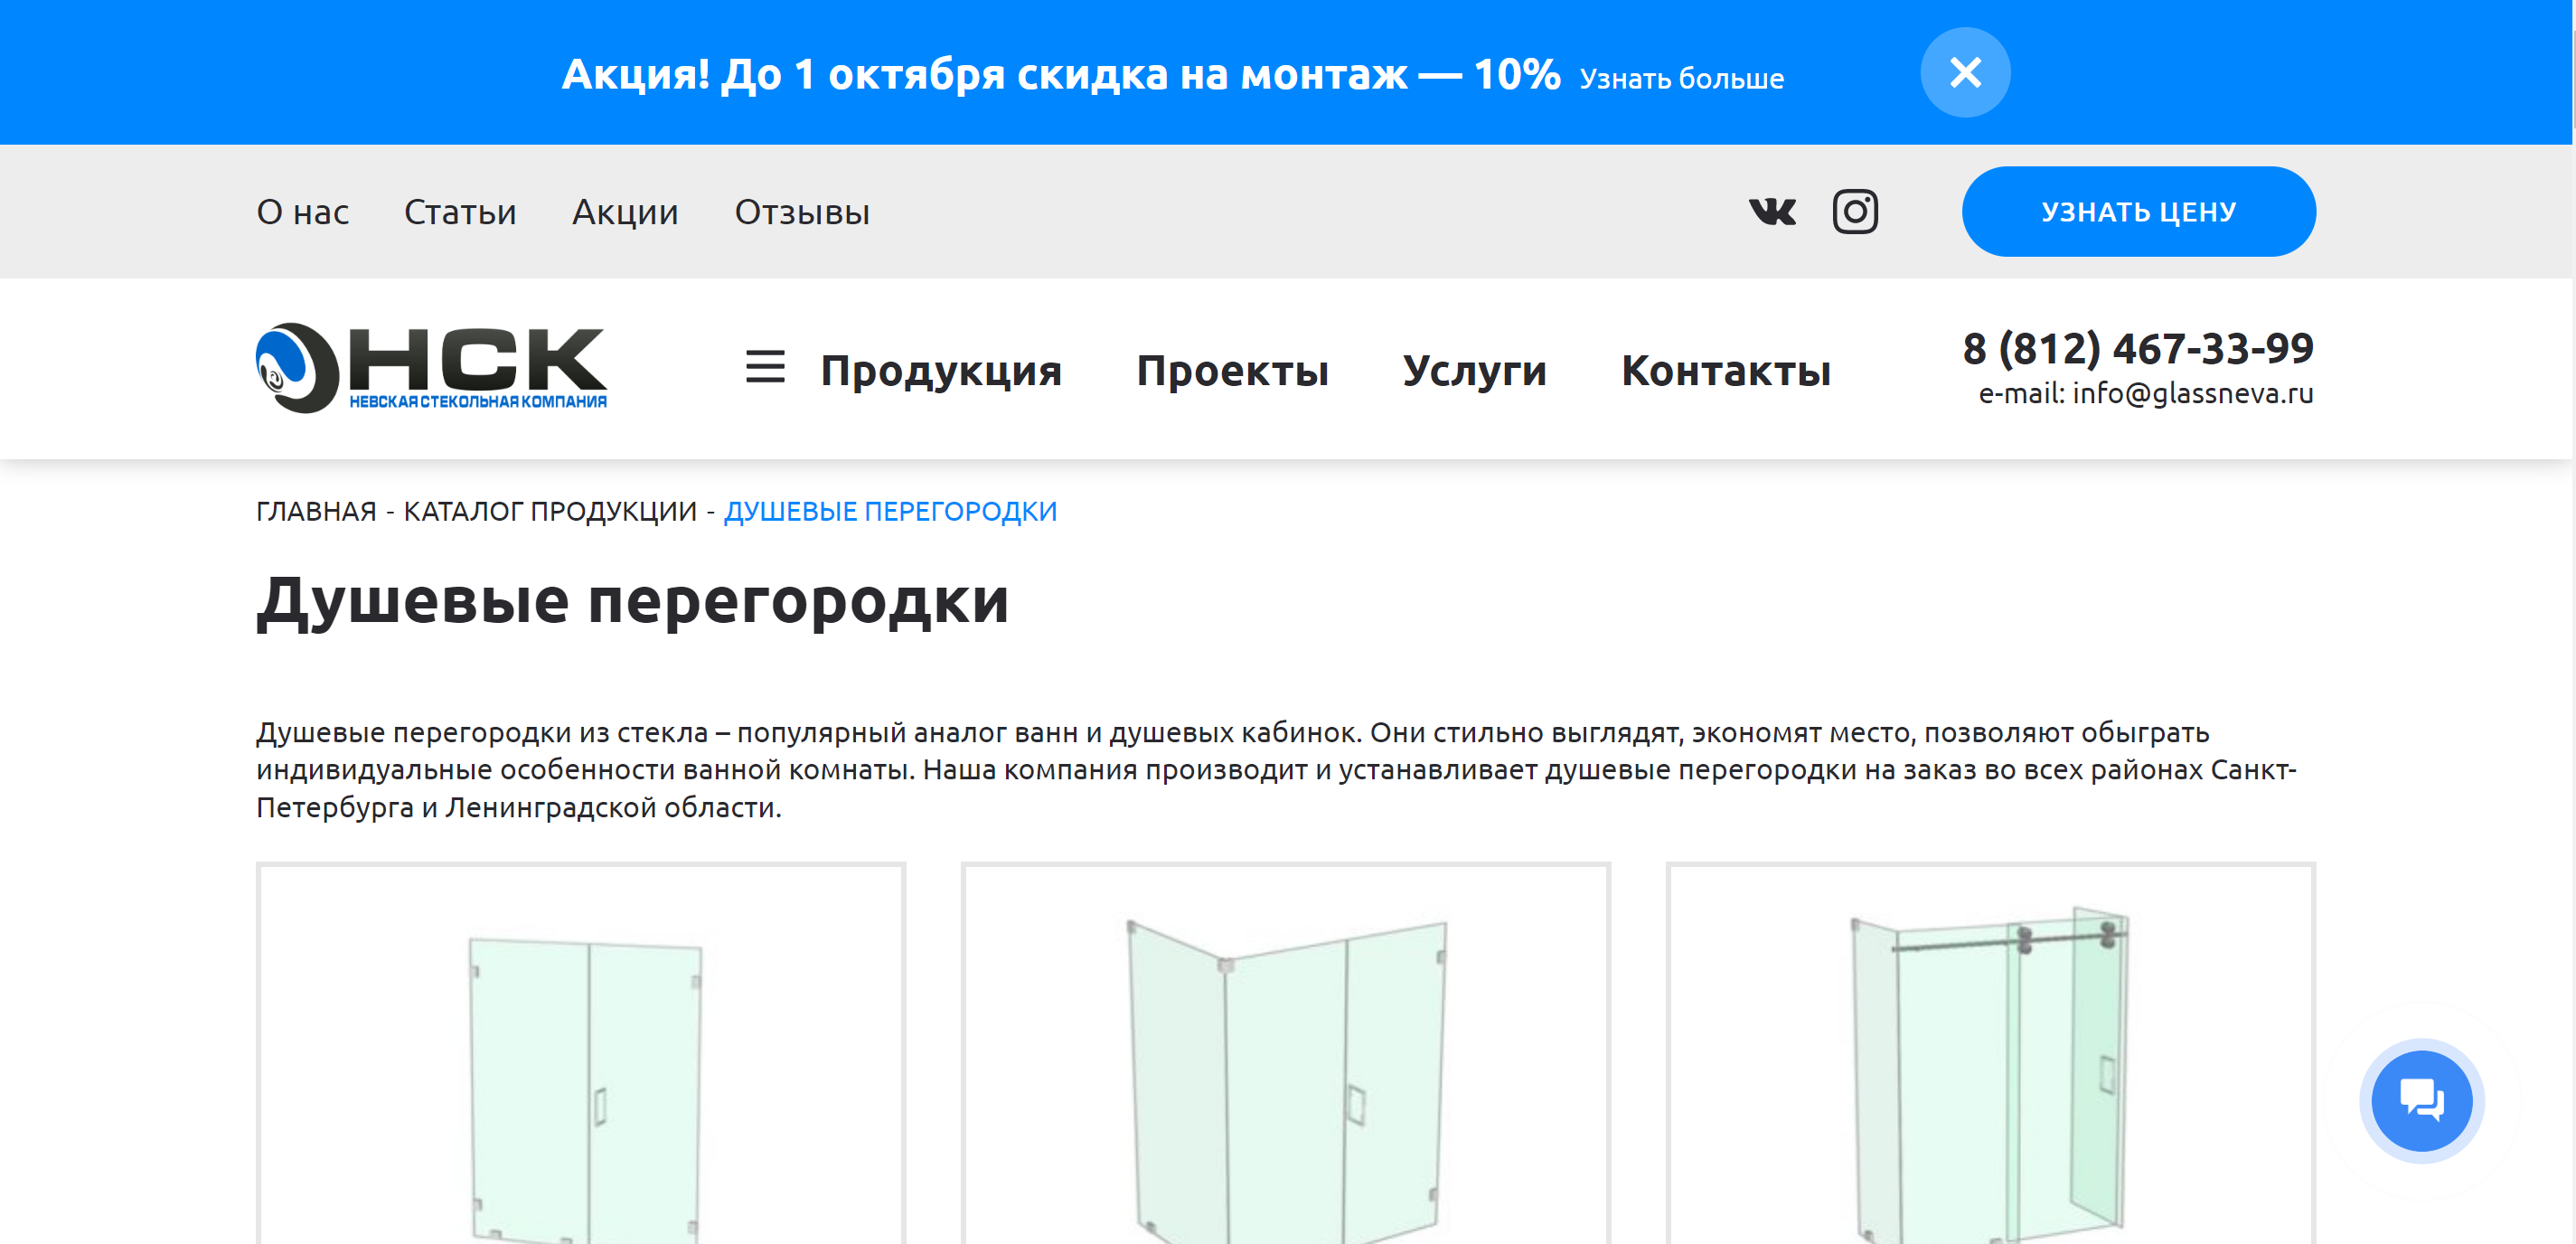Click the НСК company logo
Image resolution: width=2576 pixels, height=1244 pixels.
click(431, 367)
